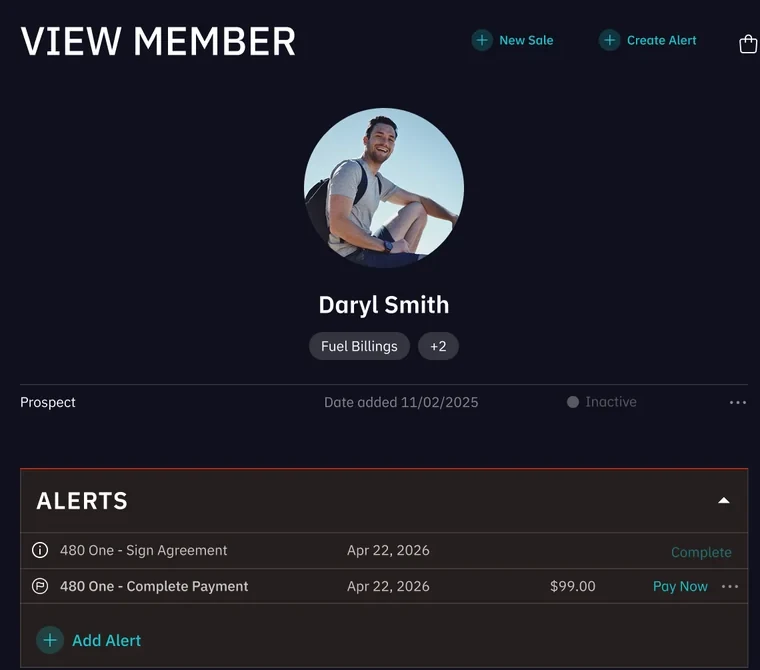Click the Daryl Smith member name
The image size is (760, 670).
(x=384, y=305)
